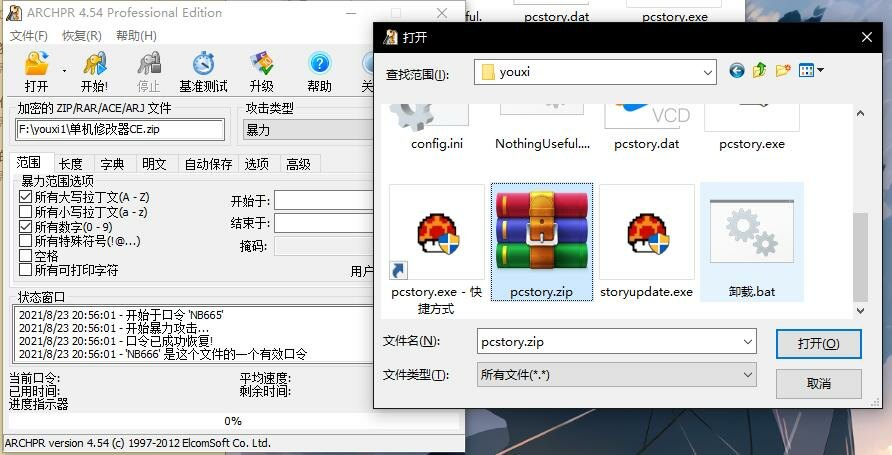Screen dimensions: 892x455
Task: Switch to the 范围 tab
Action: click(28, 163)
